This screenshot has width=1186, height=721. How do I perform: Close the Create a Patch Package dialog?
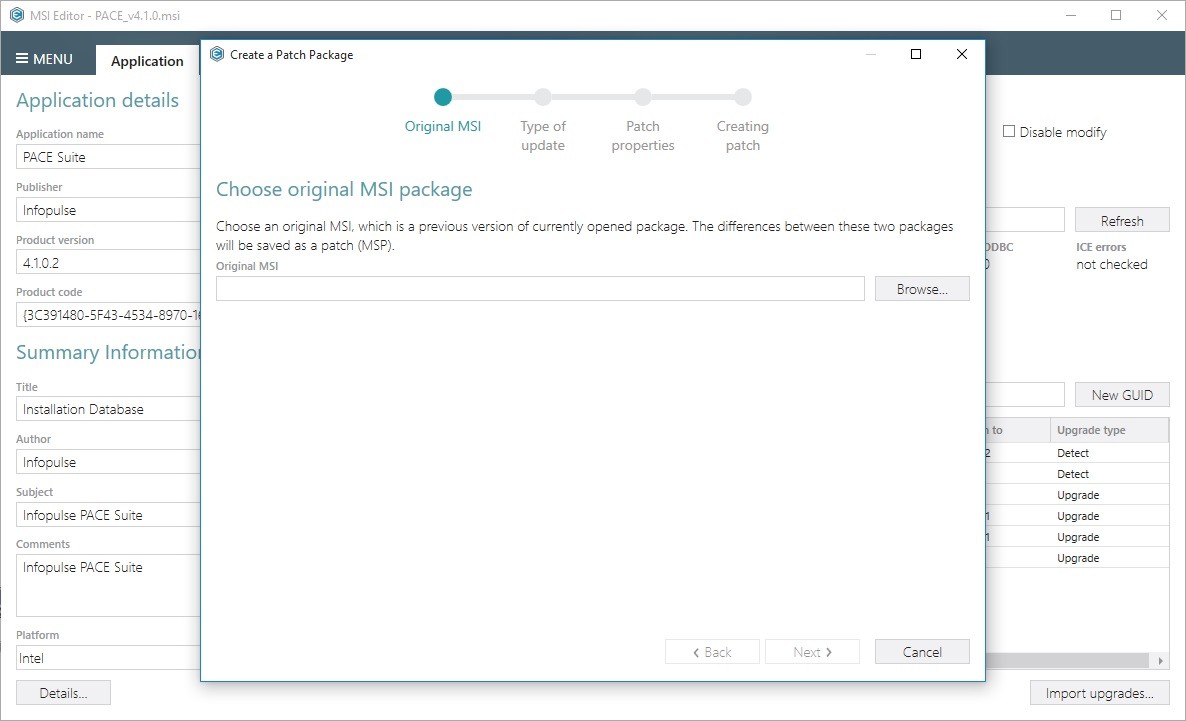click(962, 54)
